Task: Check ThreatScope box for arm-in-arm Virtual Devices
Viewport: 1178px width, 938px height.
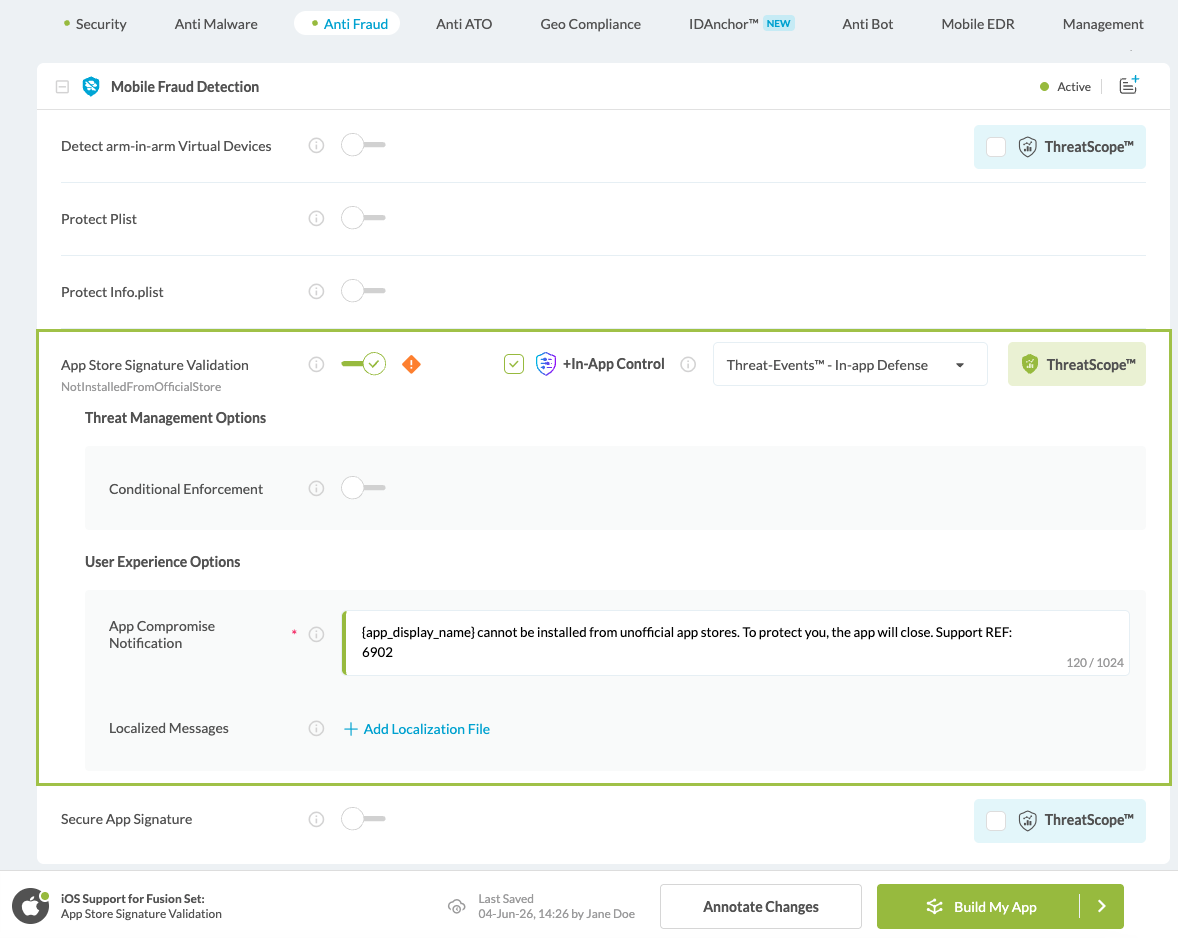Action: point(995,146)
